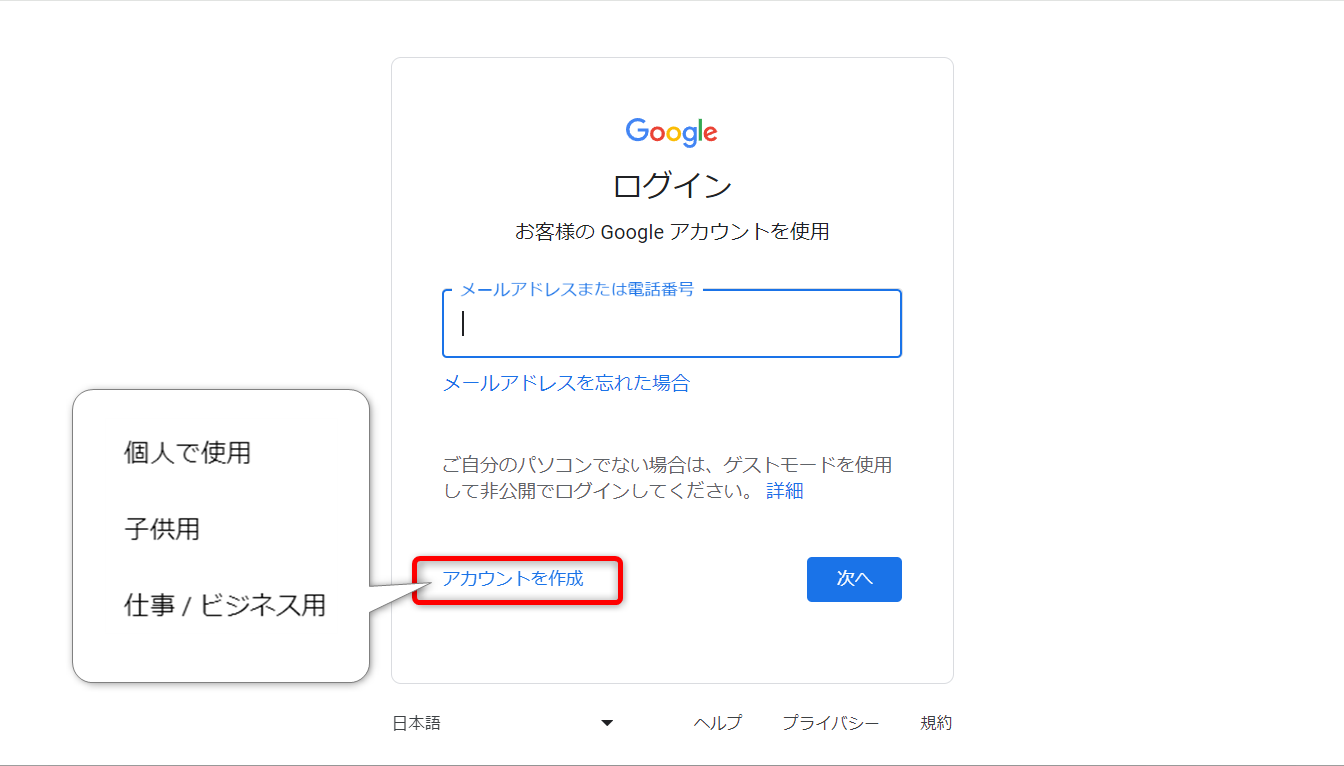Open the 規約 footer link

tap(936, 723)
